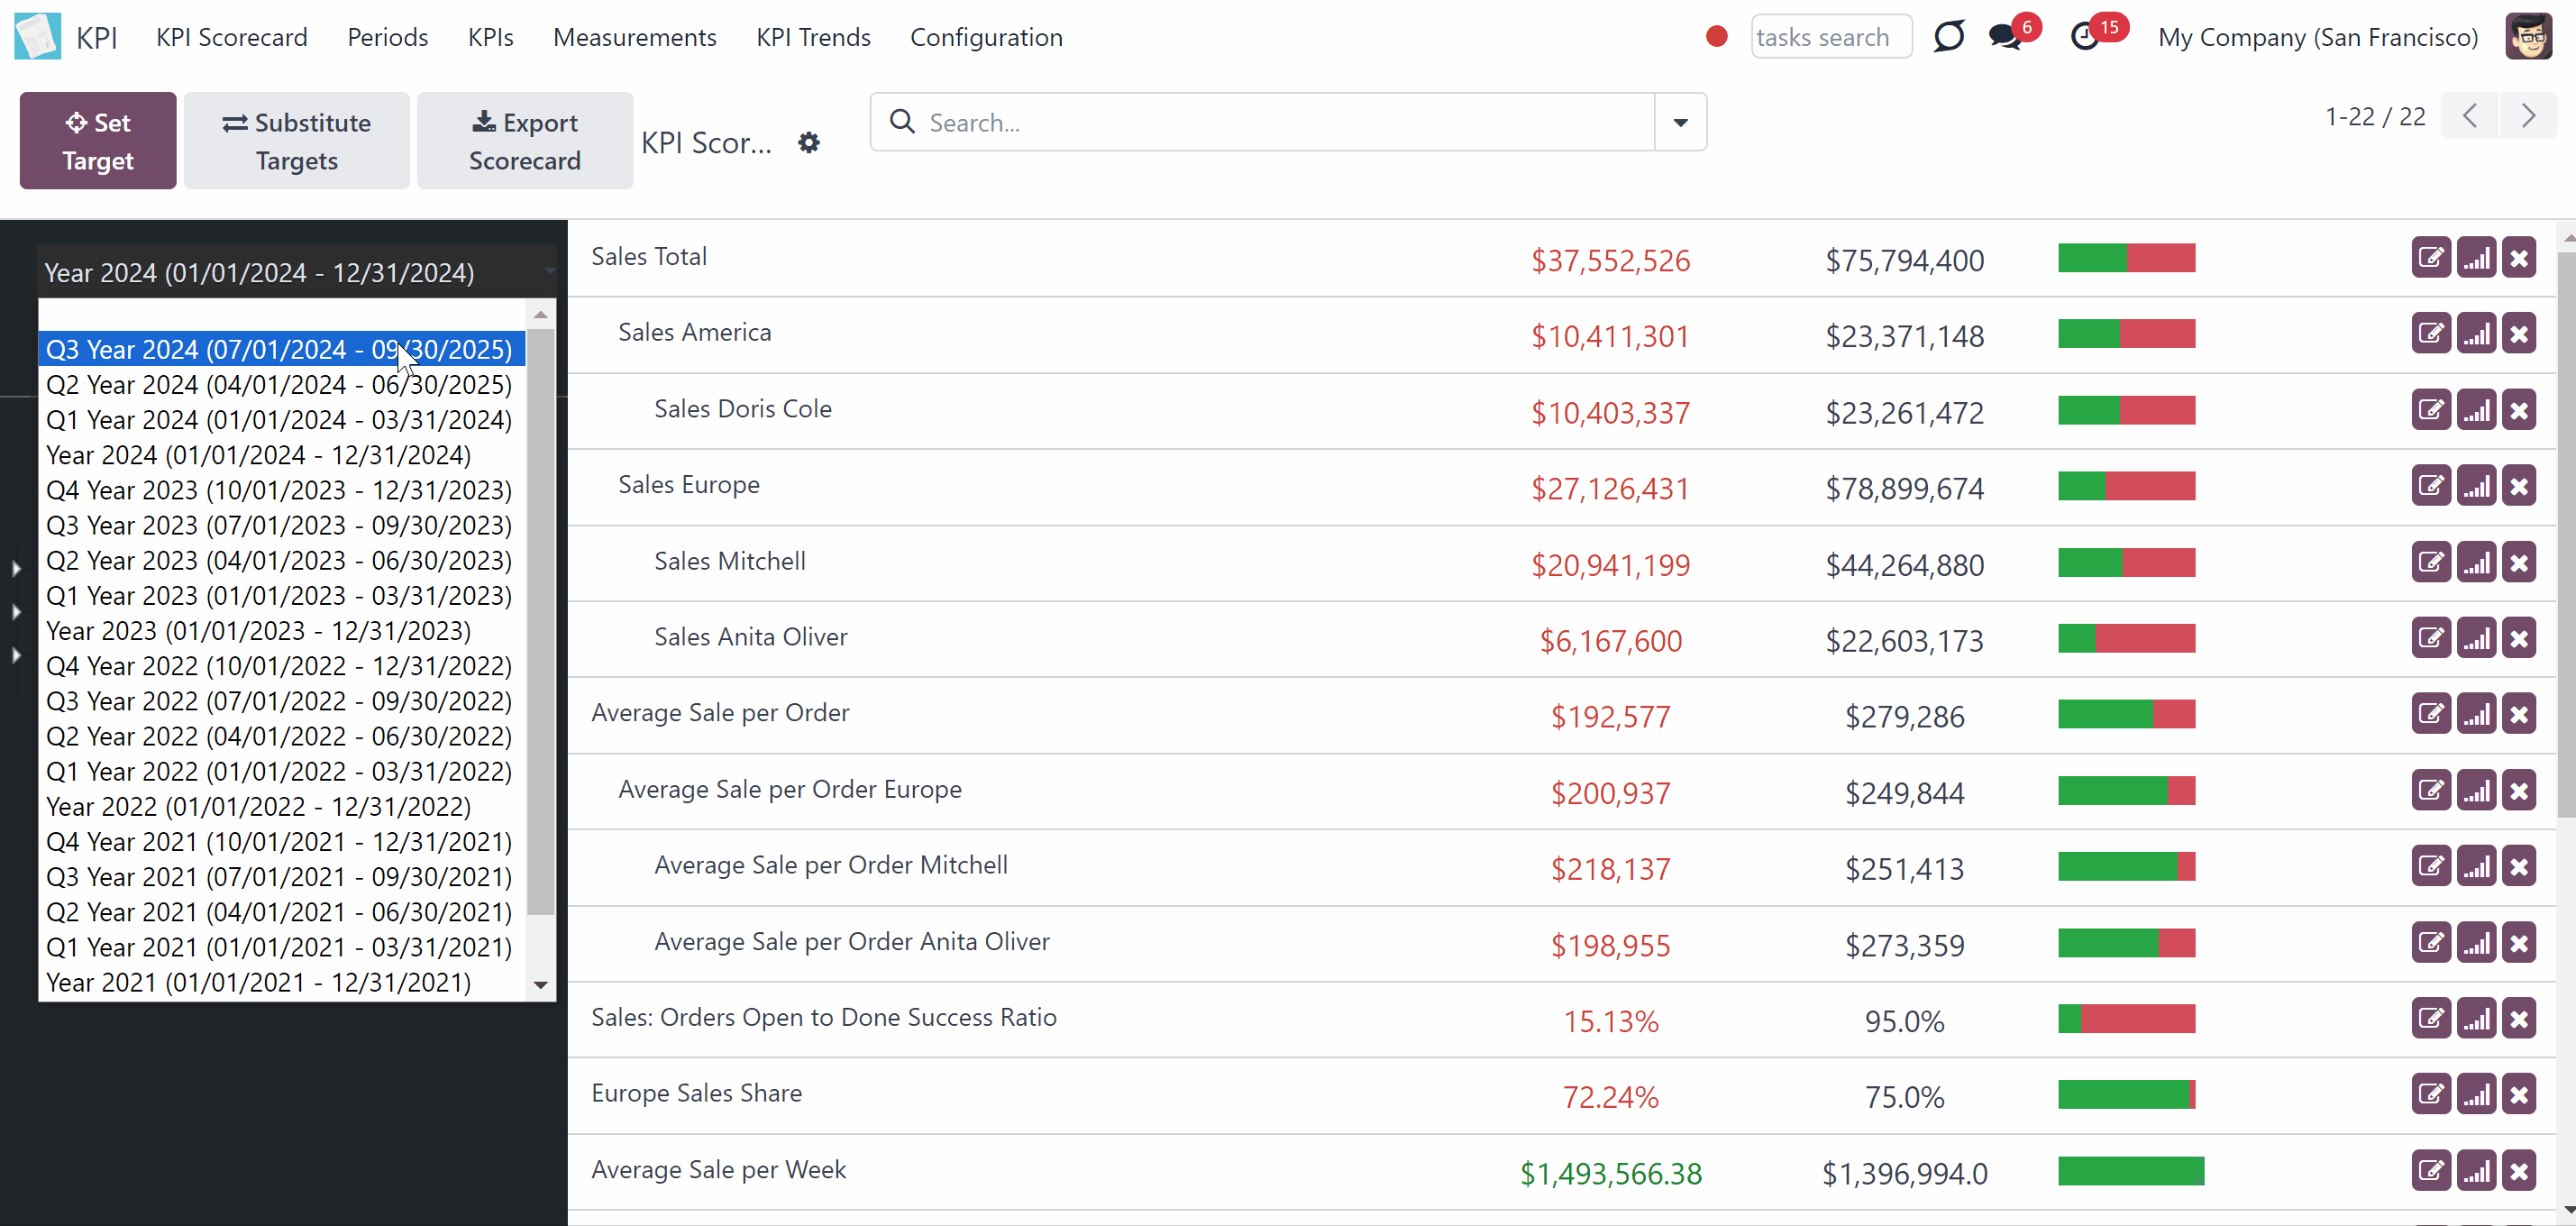2576x1226 pixels.
Task: Open the settings gear next to KPI Scorecard title
Action: (809, 143)
